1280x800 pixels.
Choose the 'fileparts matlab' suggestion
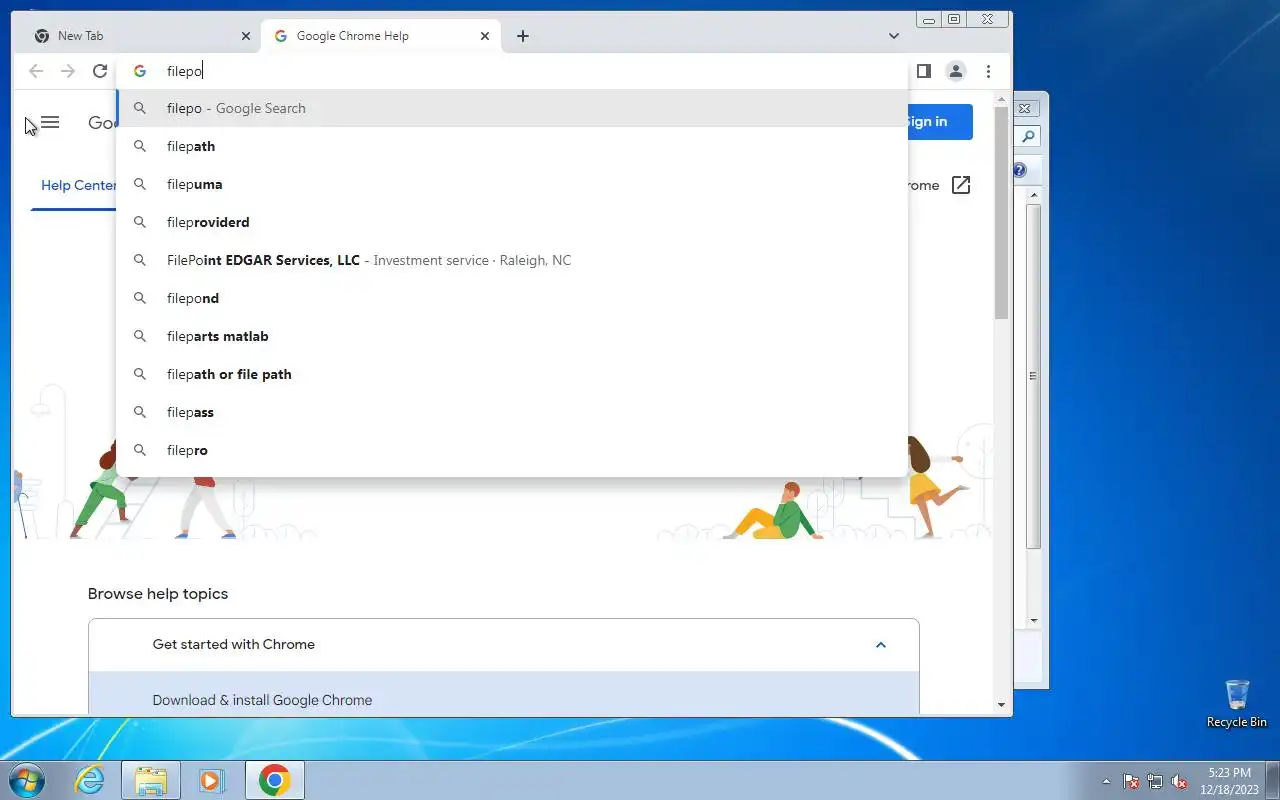coord(512,336)
